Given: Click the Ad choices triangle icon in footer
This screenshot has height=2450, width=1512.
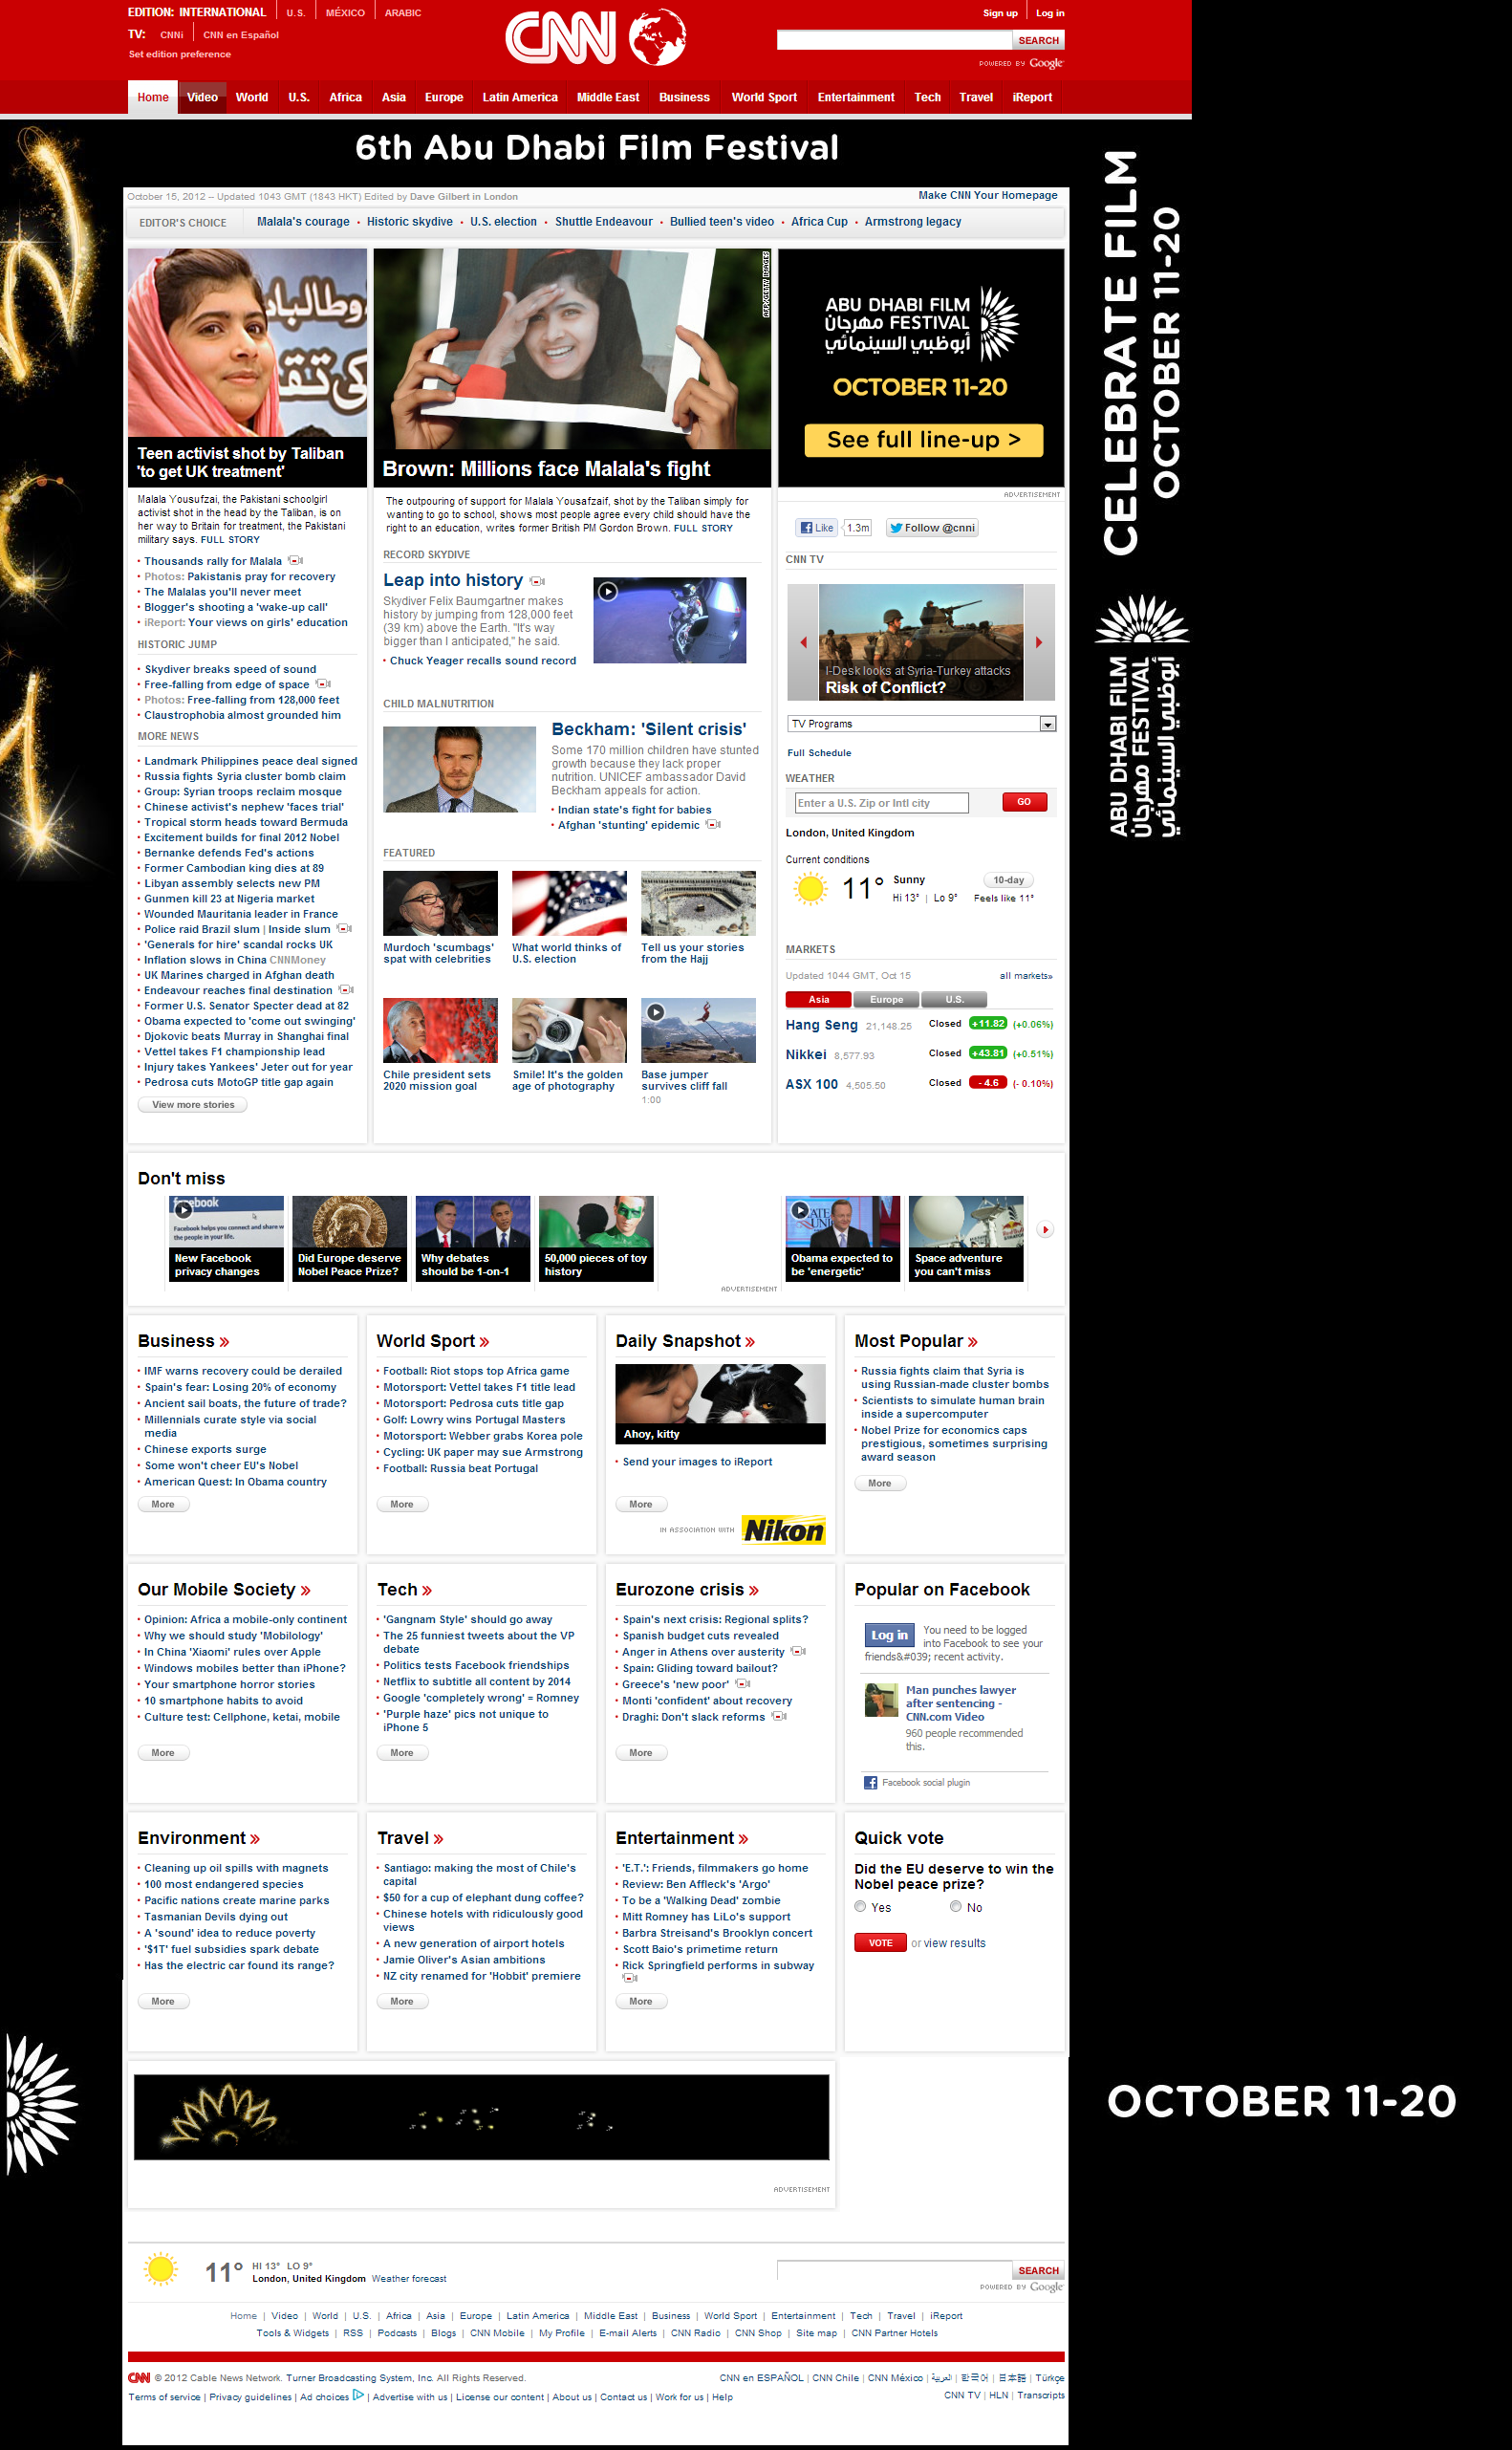Looking at the screenshot, I should [x=358, y=2395].
